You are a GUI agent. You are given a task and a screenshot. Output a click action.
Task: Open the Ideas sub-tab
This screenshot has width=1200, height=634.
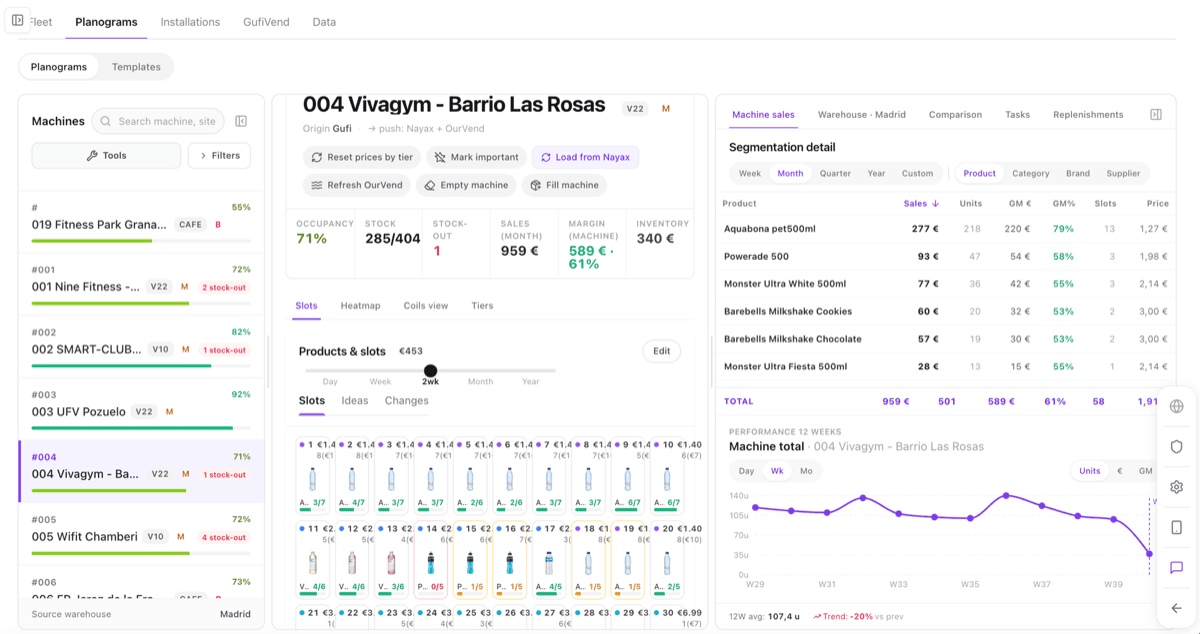coord(355,401)
